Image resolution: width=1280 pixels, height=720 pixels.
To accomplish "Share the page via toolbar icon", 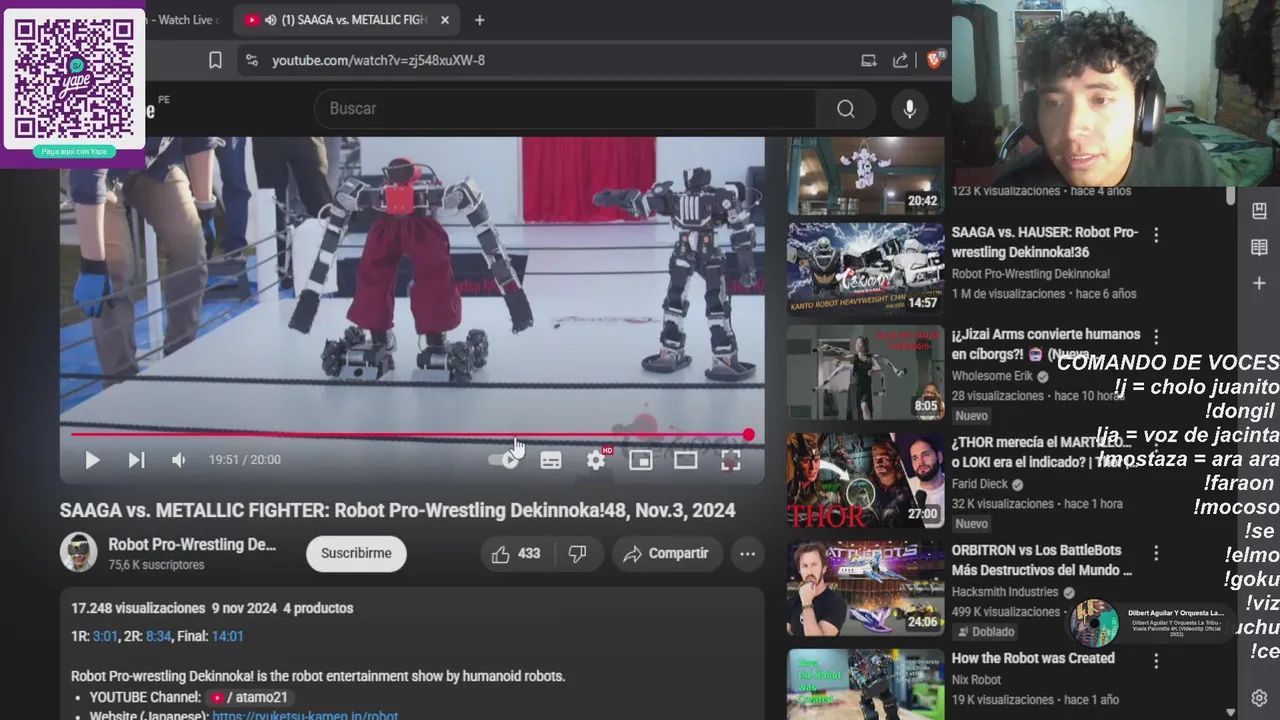I will coord(900,60).
